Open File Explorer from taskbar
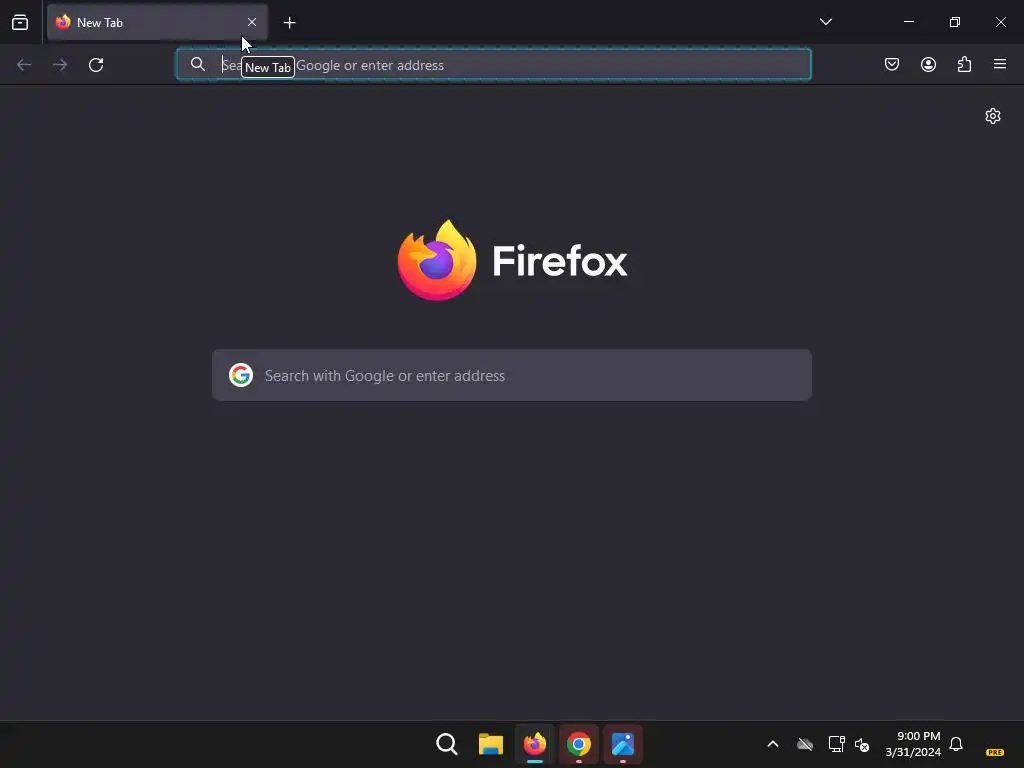 point(490,744)
